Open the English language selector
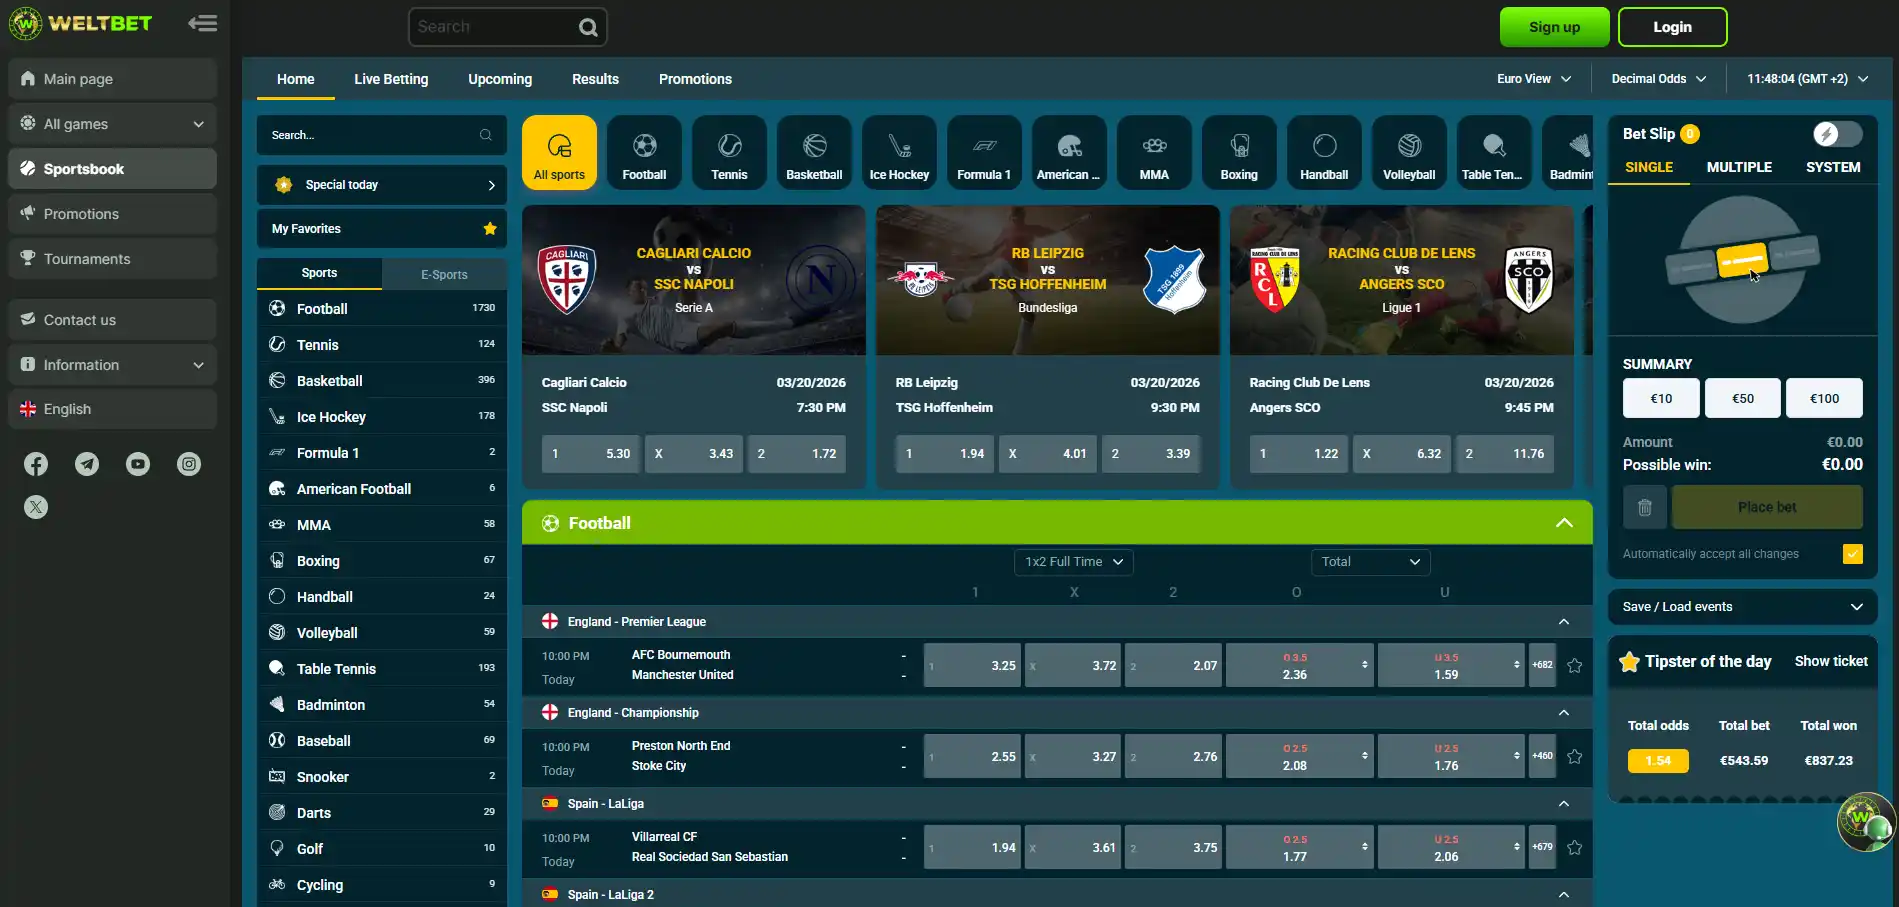Viewport: 1899px width, 907px height. 112,409
